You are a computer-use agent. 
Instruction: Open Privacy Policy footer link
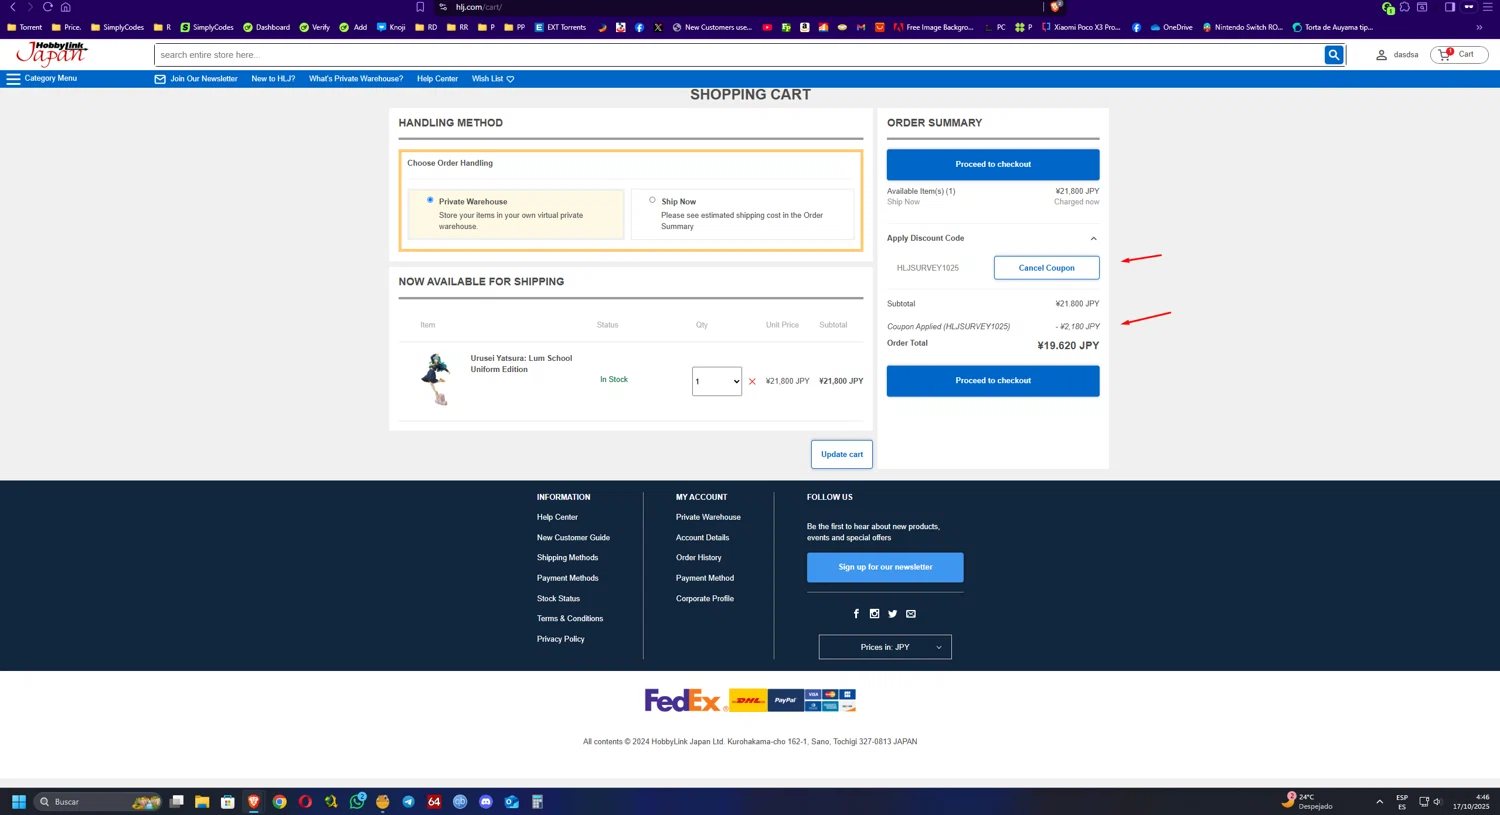coord(560,639)
